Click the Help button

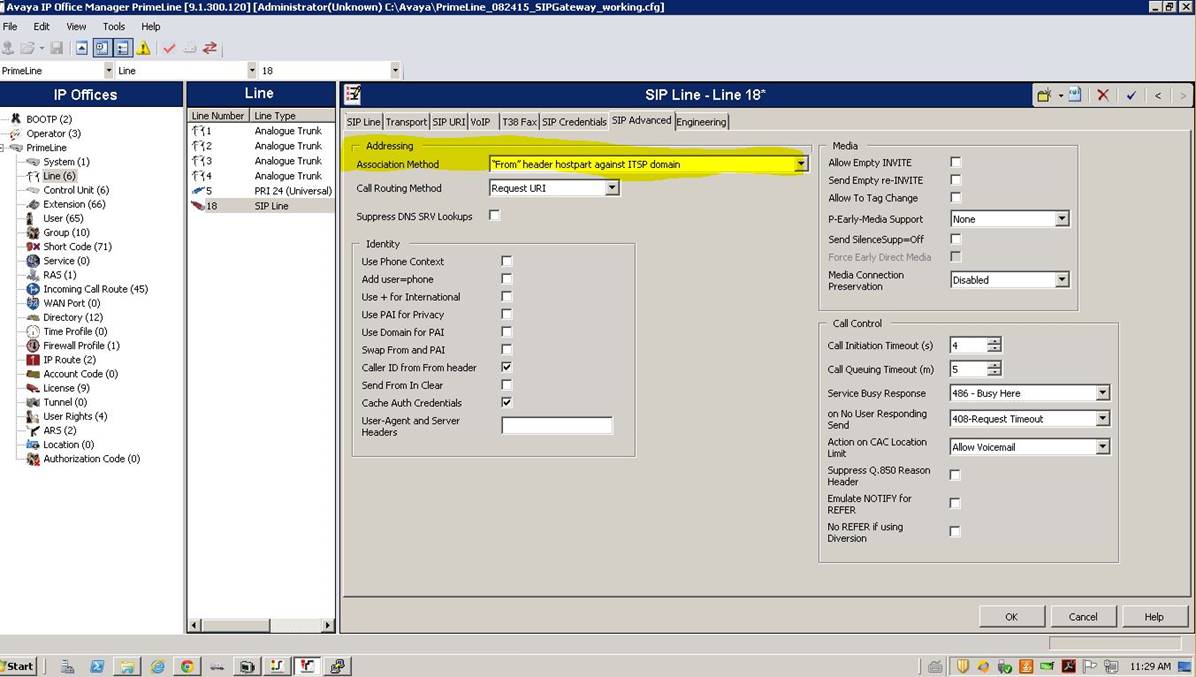pos(1154,617)
